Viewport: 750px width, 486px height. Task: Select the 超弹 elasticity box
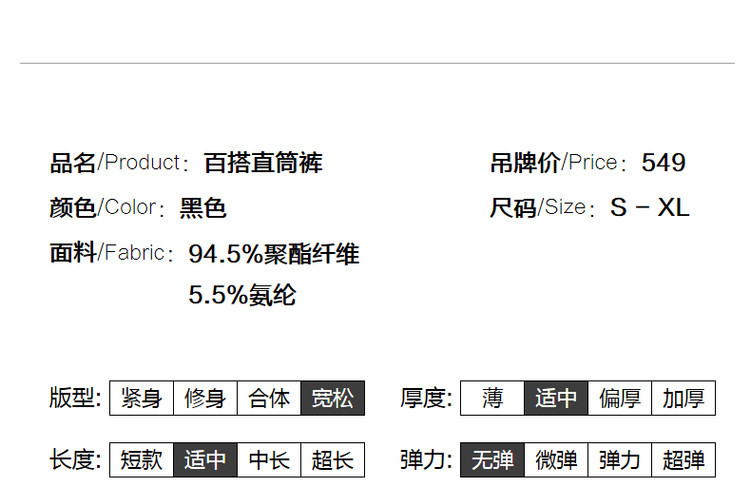point(684,460)
